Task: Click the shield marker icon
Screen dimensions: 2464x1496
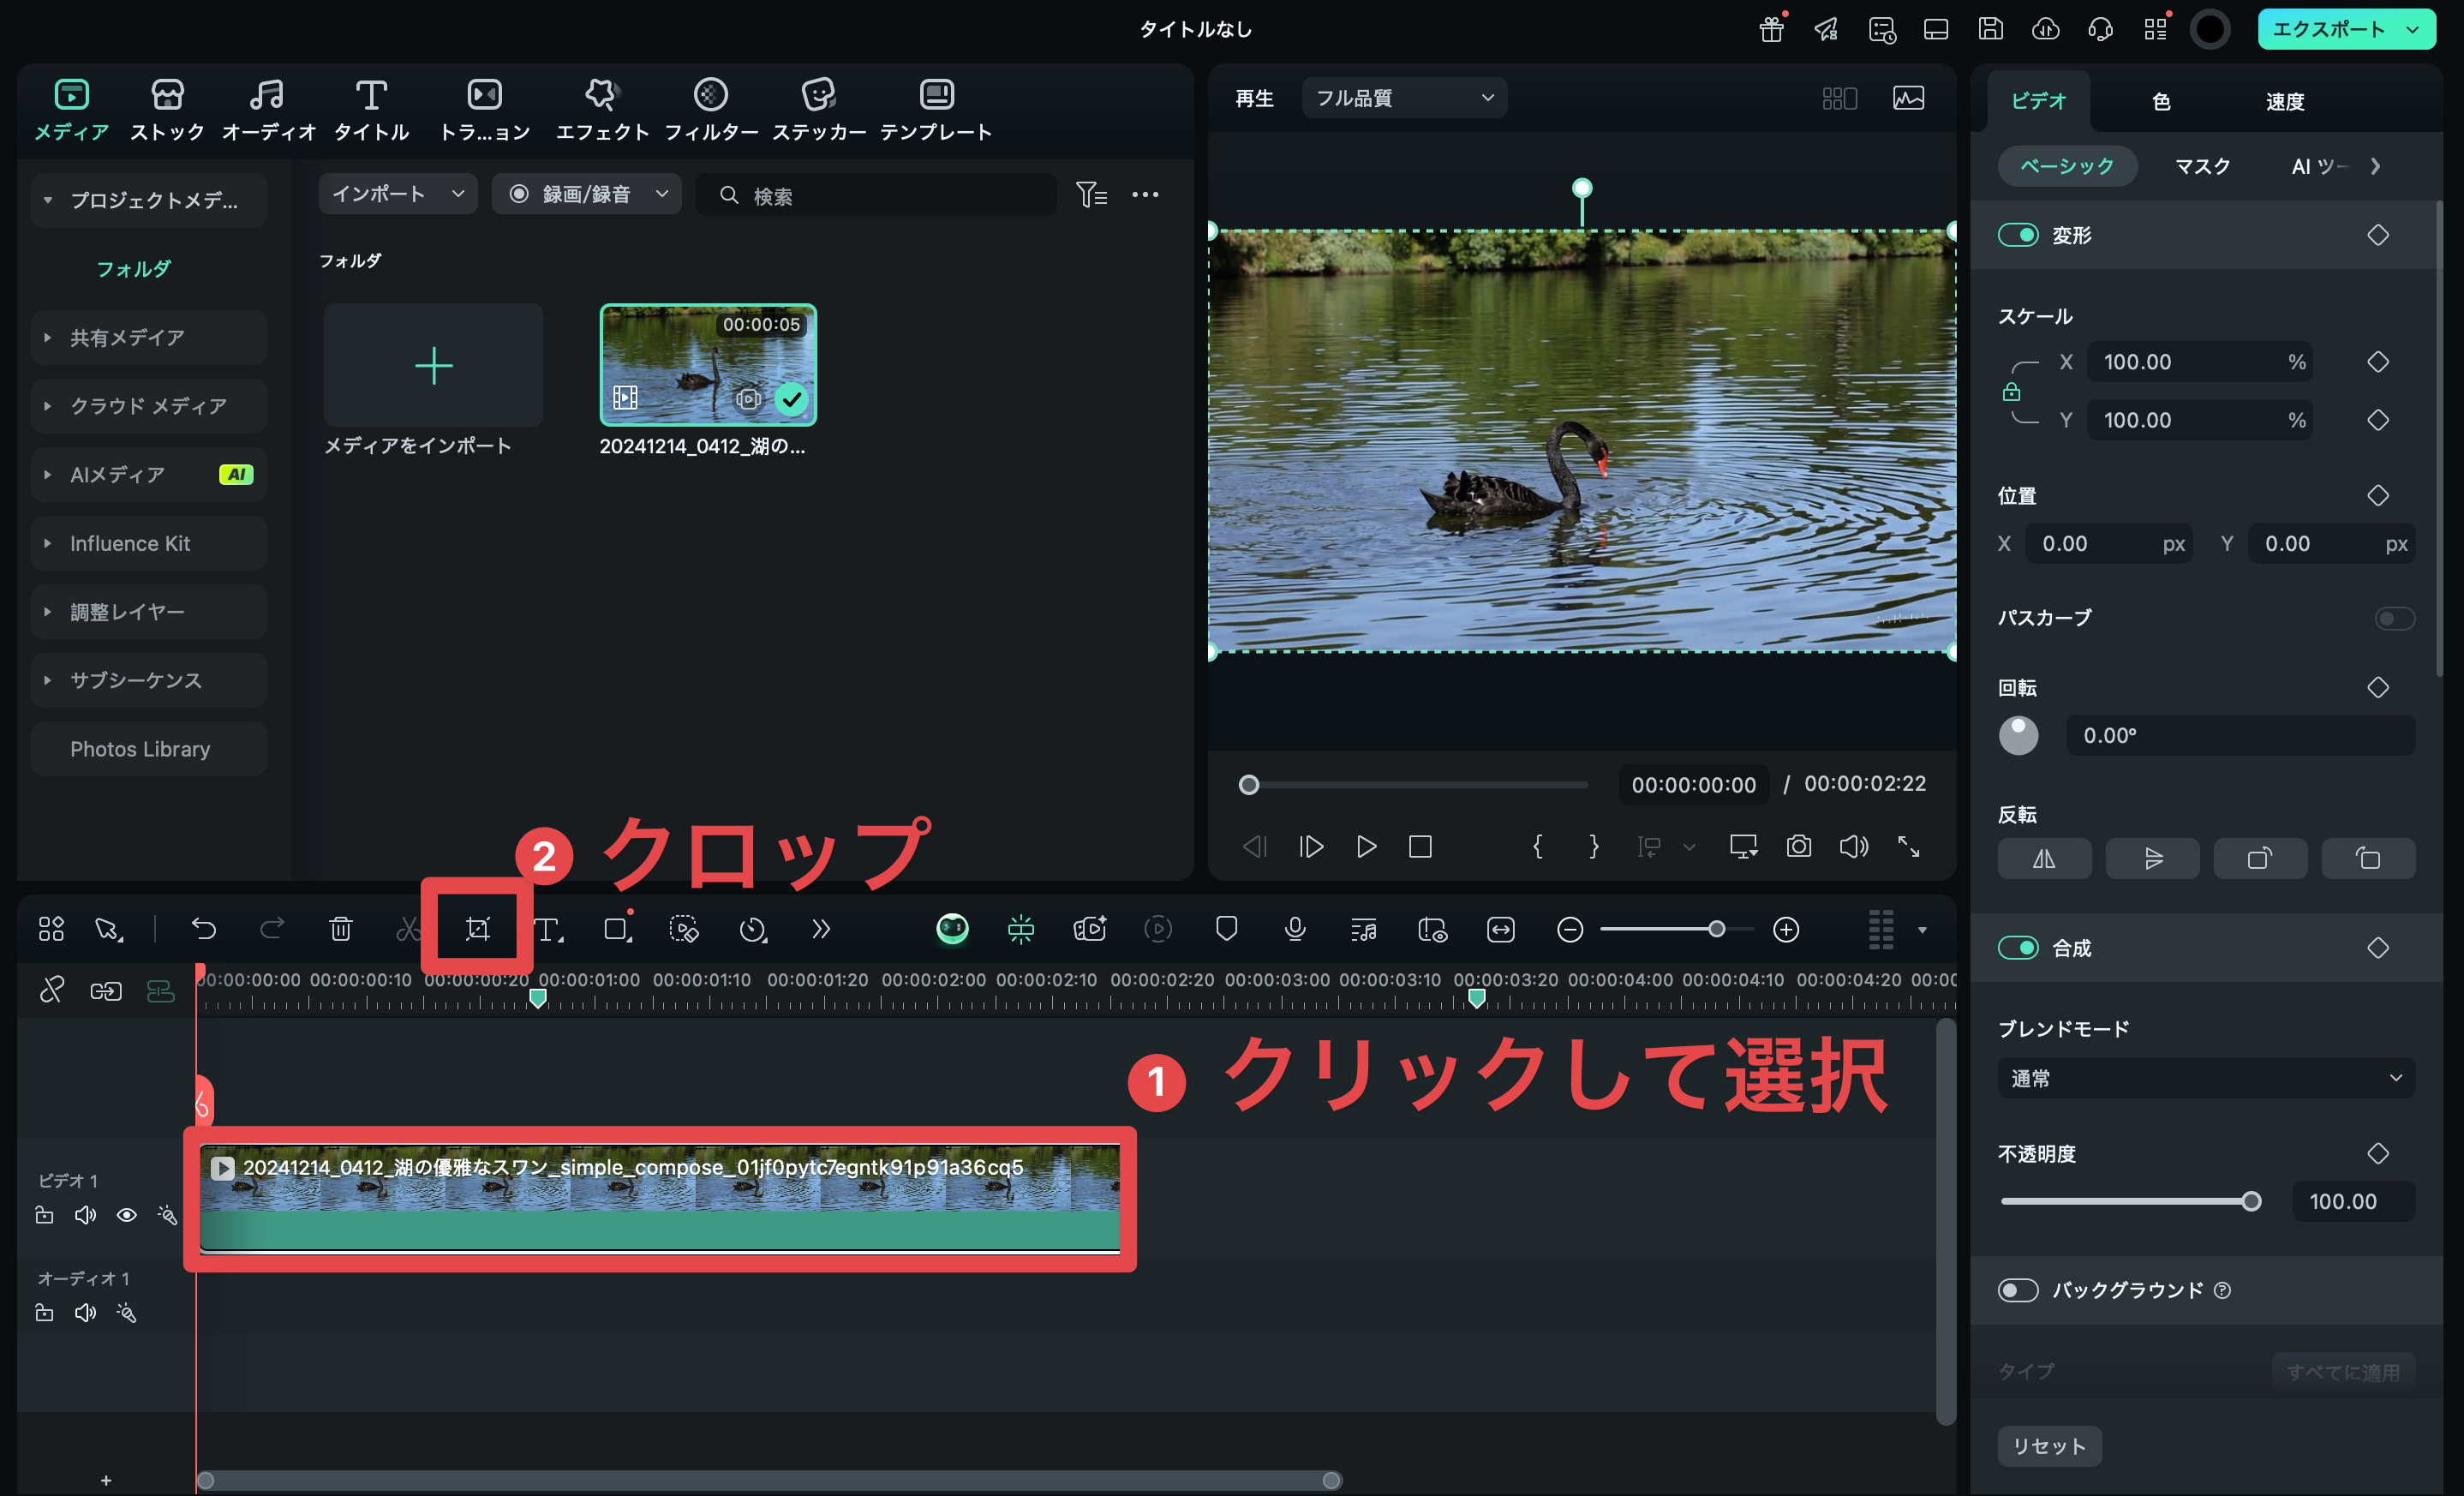Action: (1226, 929)
